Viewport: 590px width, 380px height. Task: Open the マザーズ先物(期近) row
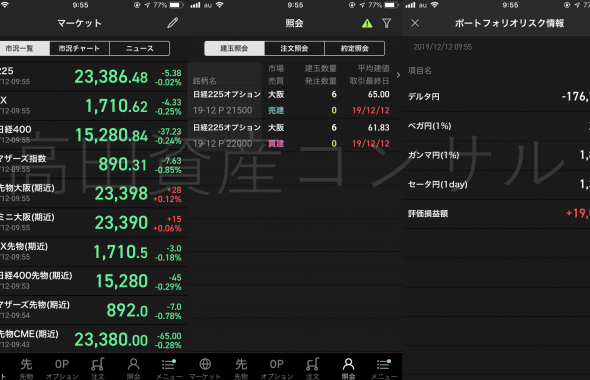(x=93, y=310)
